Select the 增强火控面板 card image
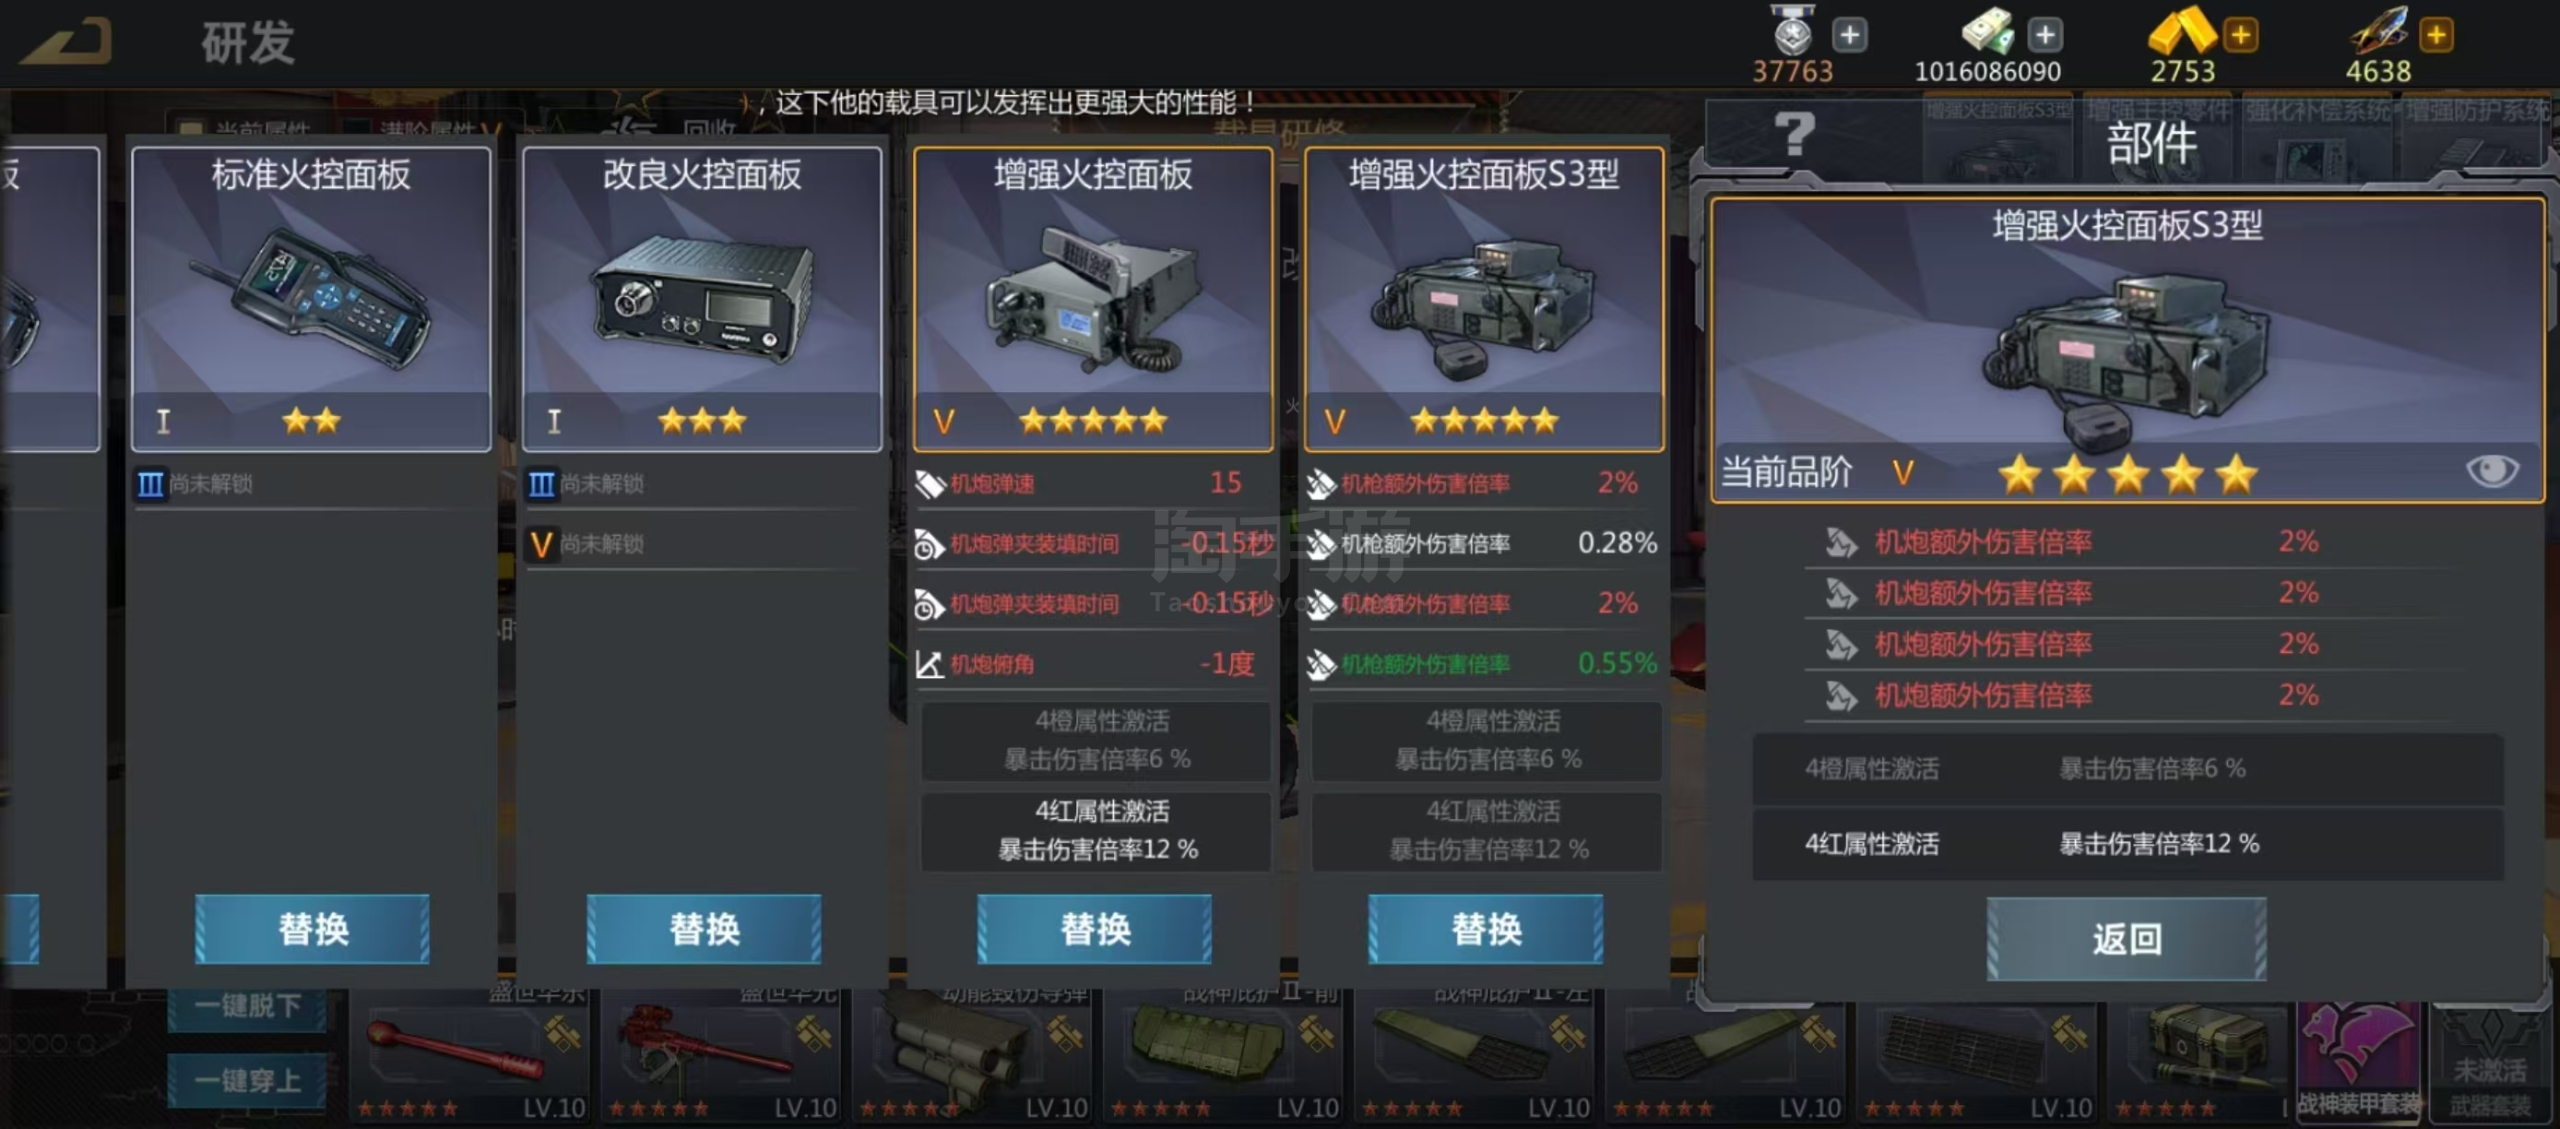Viewport: 2560px width, 1129px height. (1093, 299)
